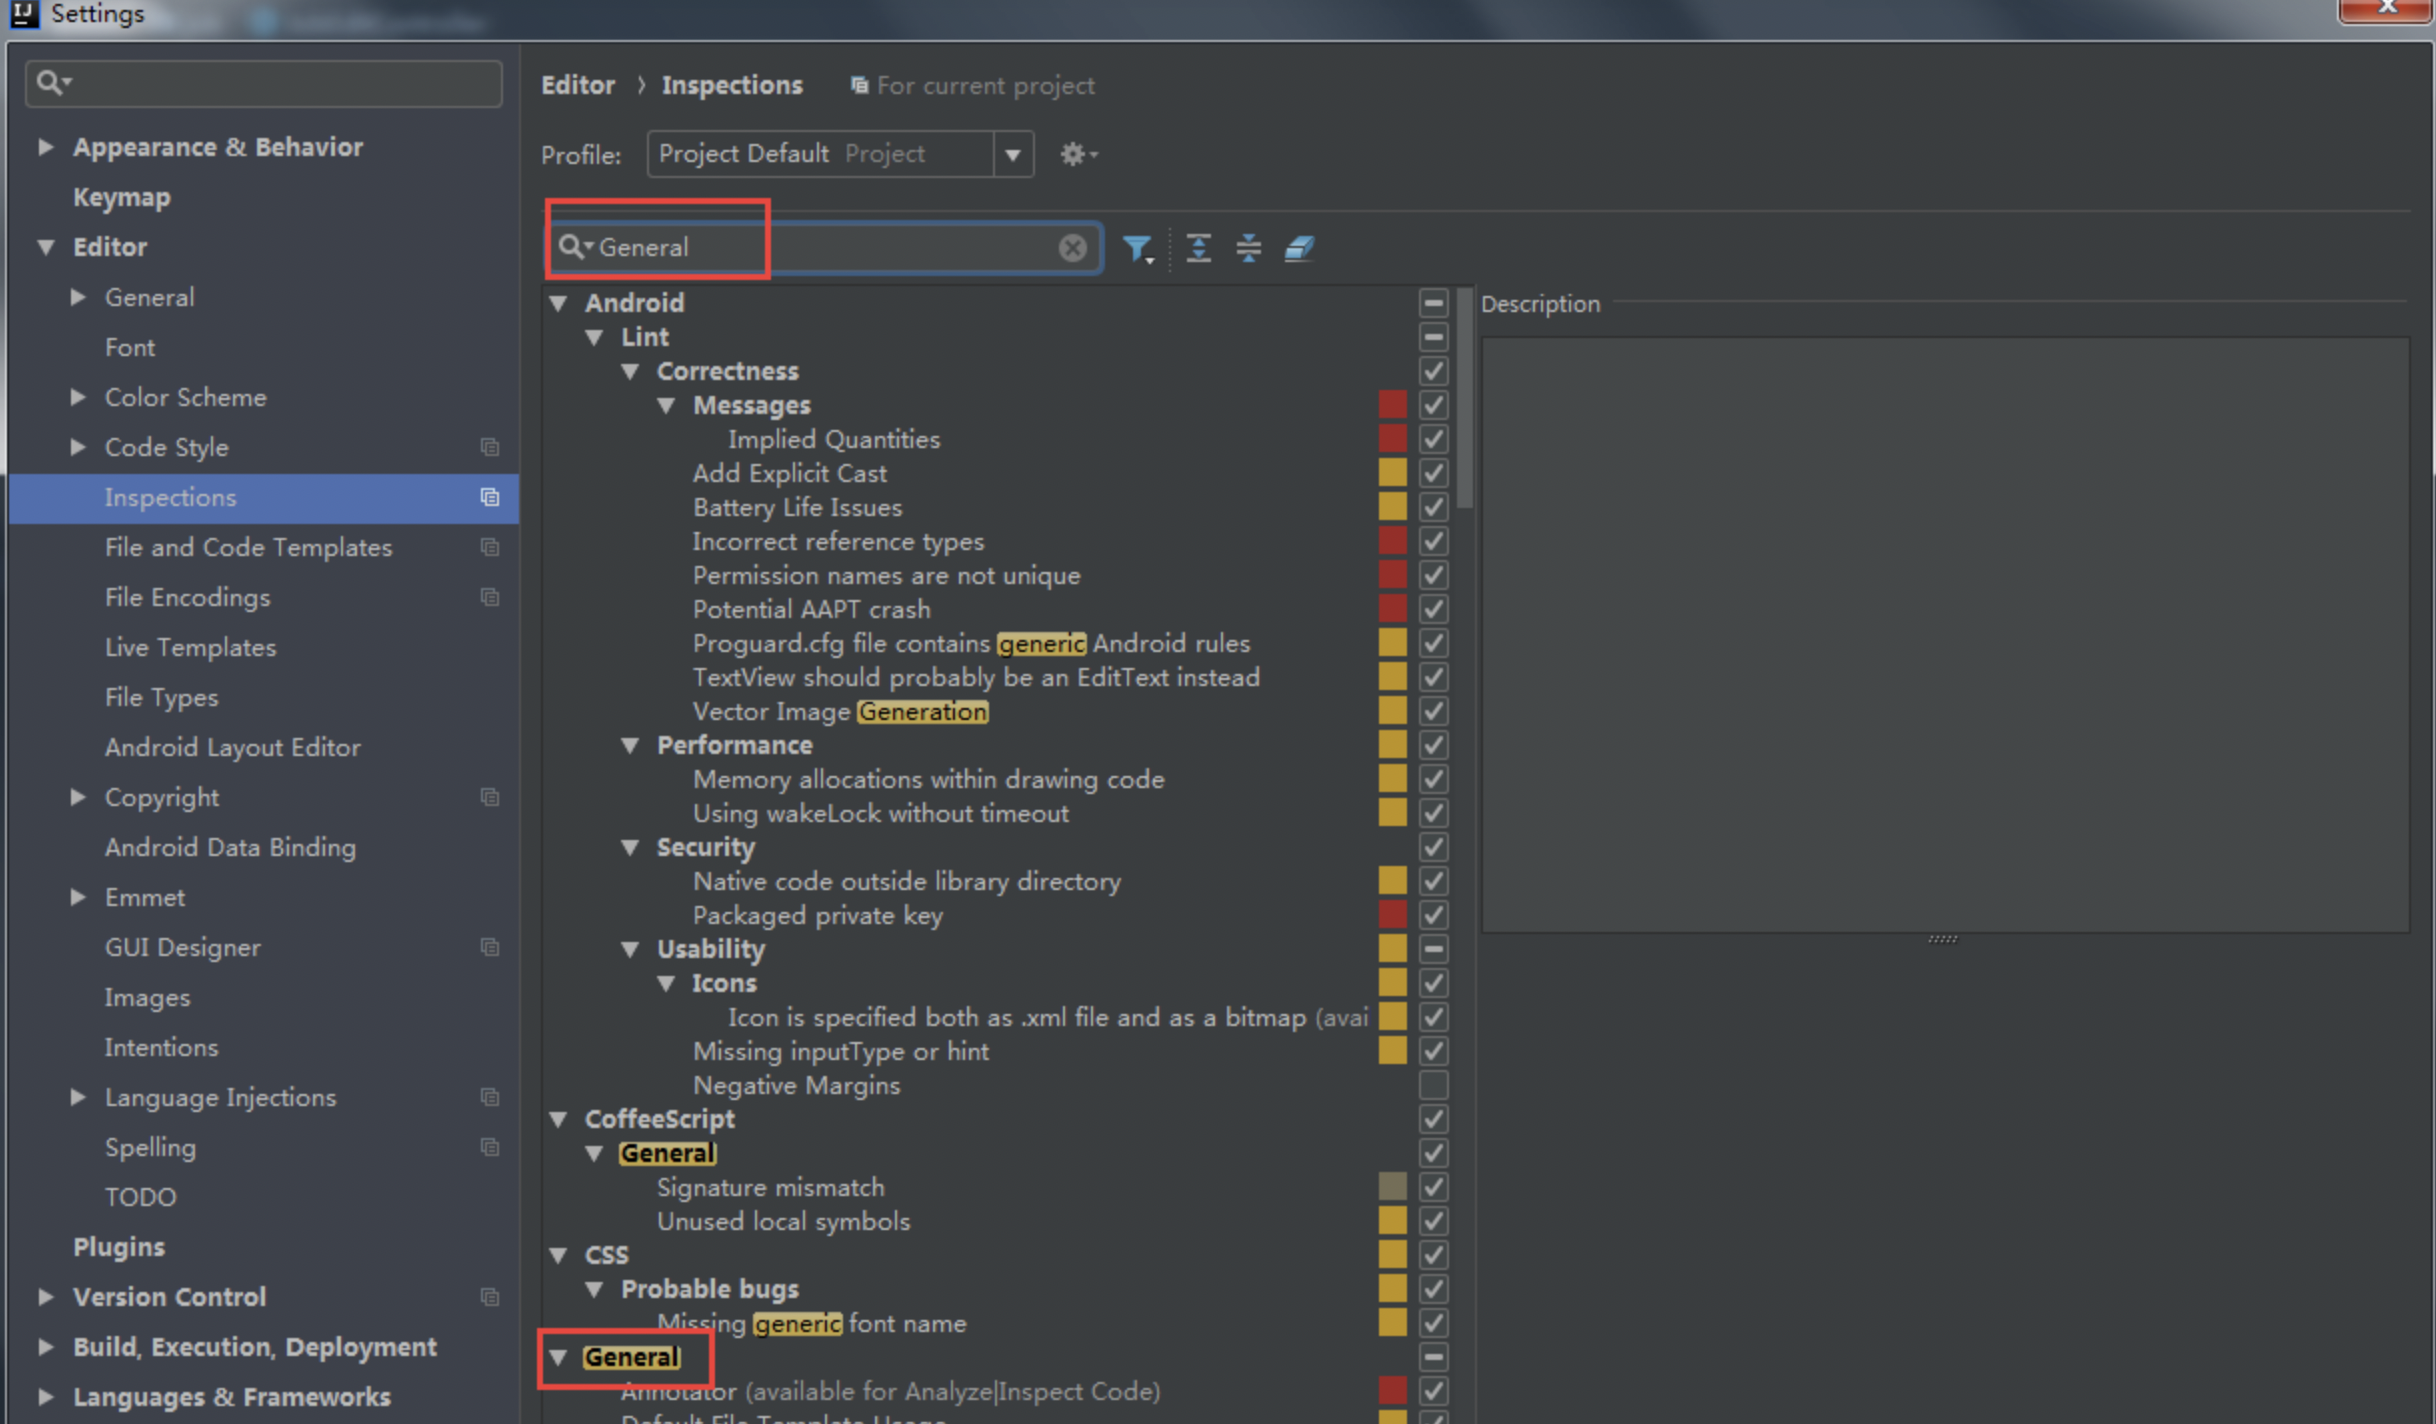2436x1424 pixels.
Task: Uncheck the Packaged private key inspection
Action: click(1432, 915)
